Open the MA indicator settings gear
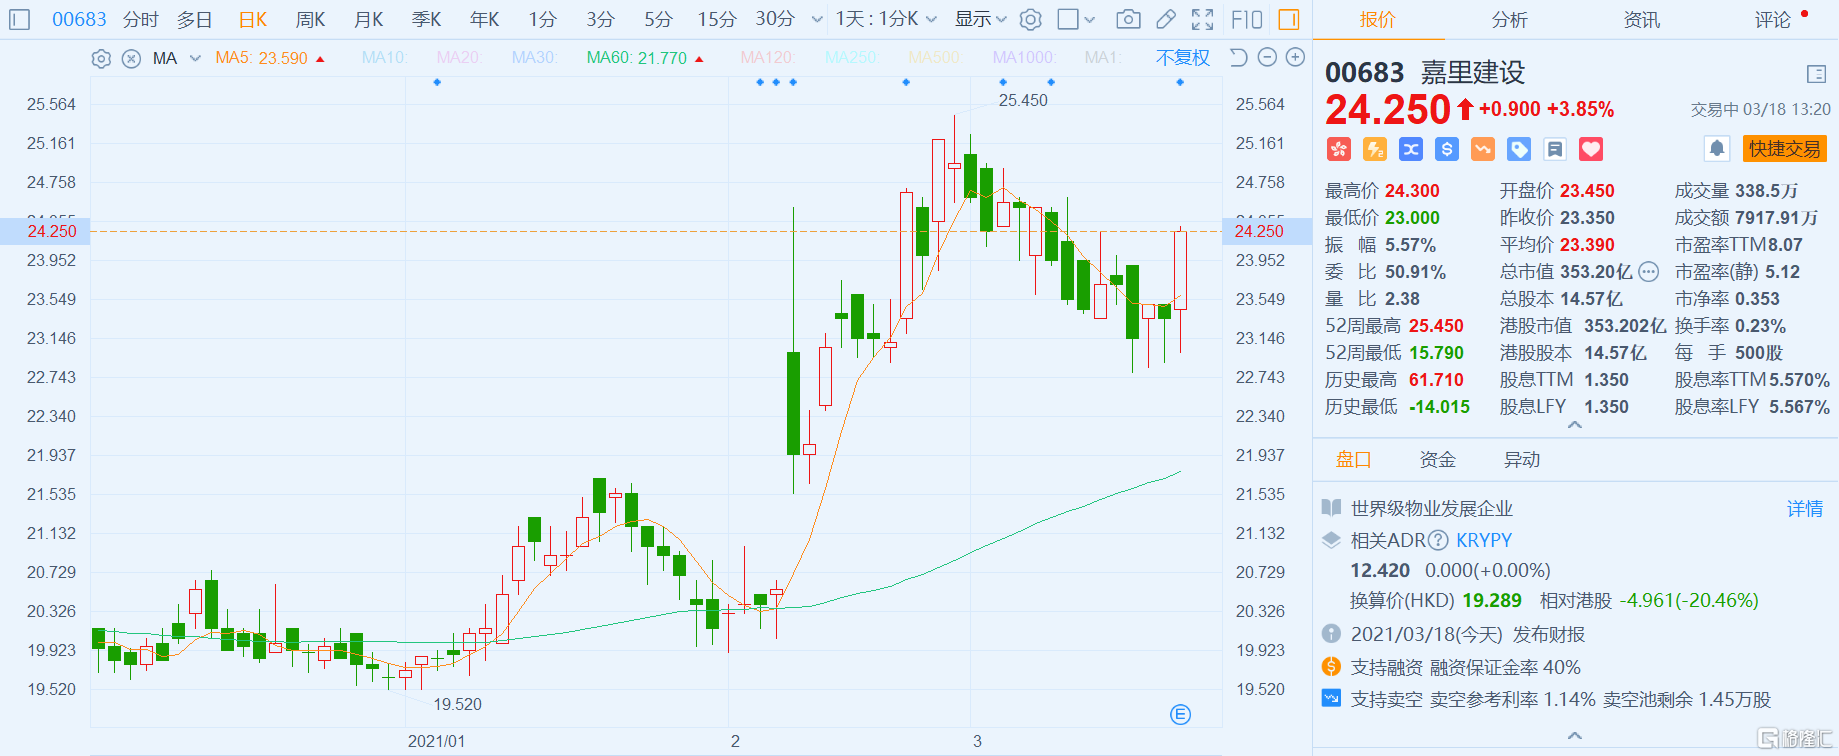 click(x=101, y=58)
